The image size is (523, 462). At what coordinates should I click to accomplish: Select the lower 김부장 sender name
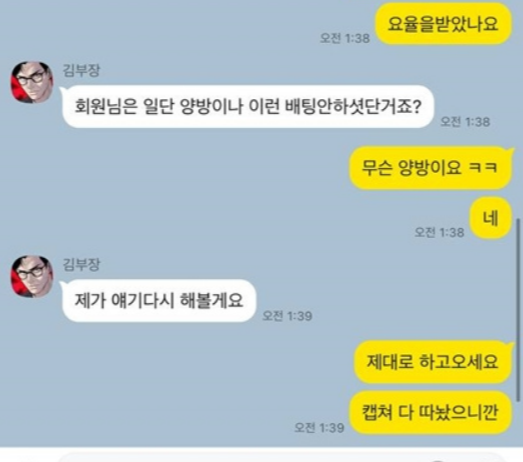[x=81, y=265]
